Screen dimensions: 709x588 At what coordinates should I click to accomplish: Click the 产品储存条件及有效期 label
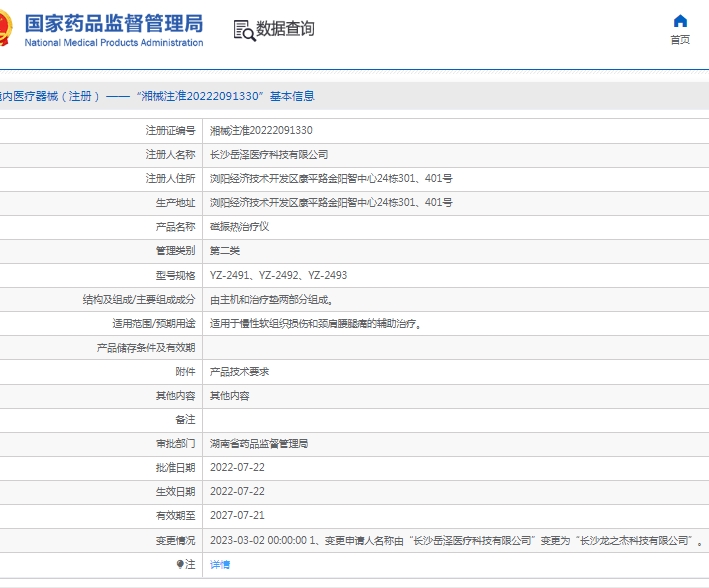coord(146,348)
